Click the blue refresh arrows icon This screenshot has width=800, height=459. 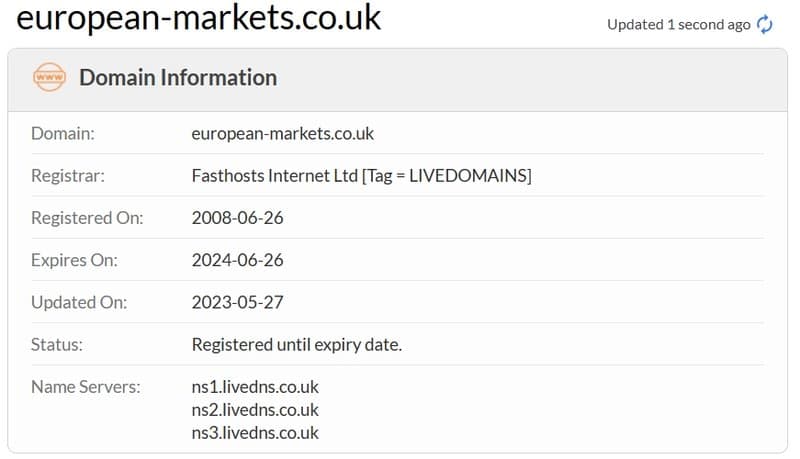pyautogui.click(x=764, y=24)
